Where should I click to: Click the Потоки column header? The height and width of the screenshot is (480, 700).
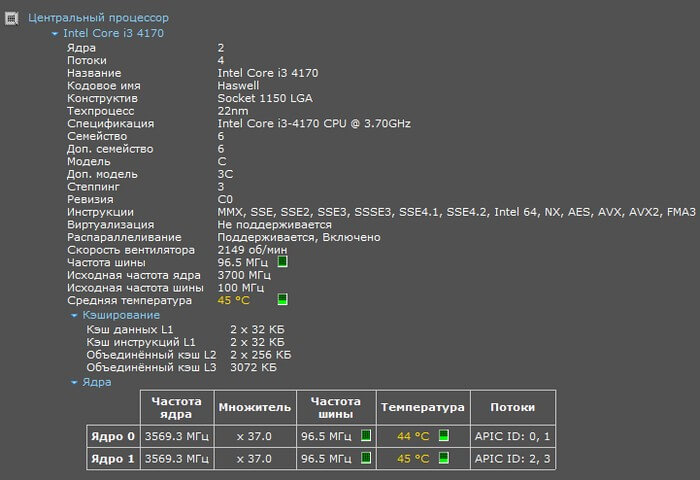click(x=511, y=408)
